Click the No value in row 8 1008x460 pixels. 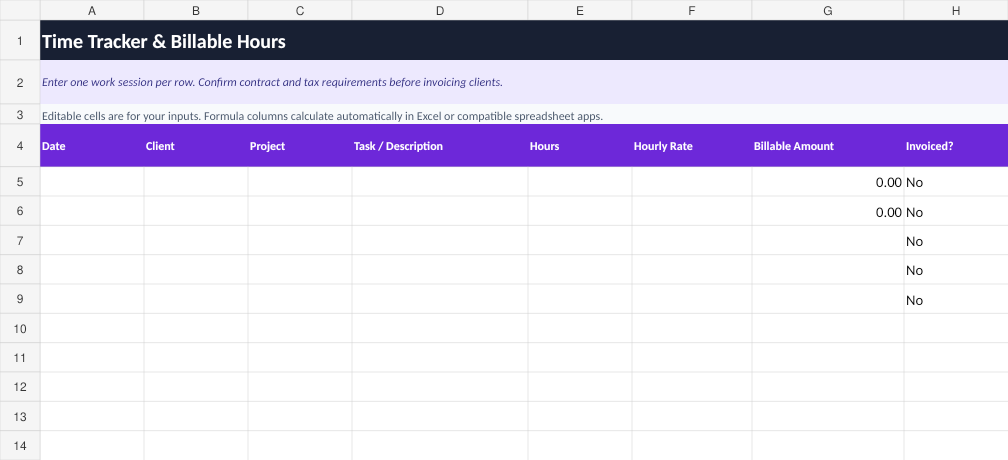tap(914, 270)
